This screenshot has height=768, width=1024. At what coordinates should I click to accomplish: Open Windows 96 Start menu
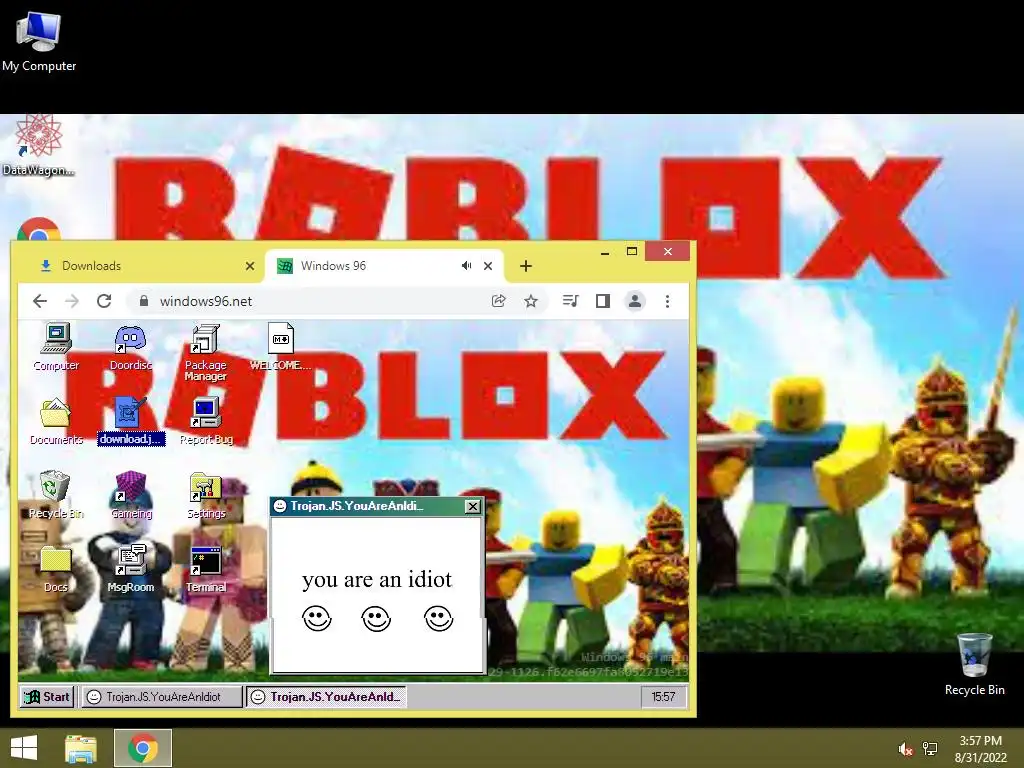click(47, 697)
